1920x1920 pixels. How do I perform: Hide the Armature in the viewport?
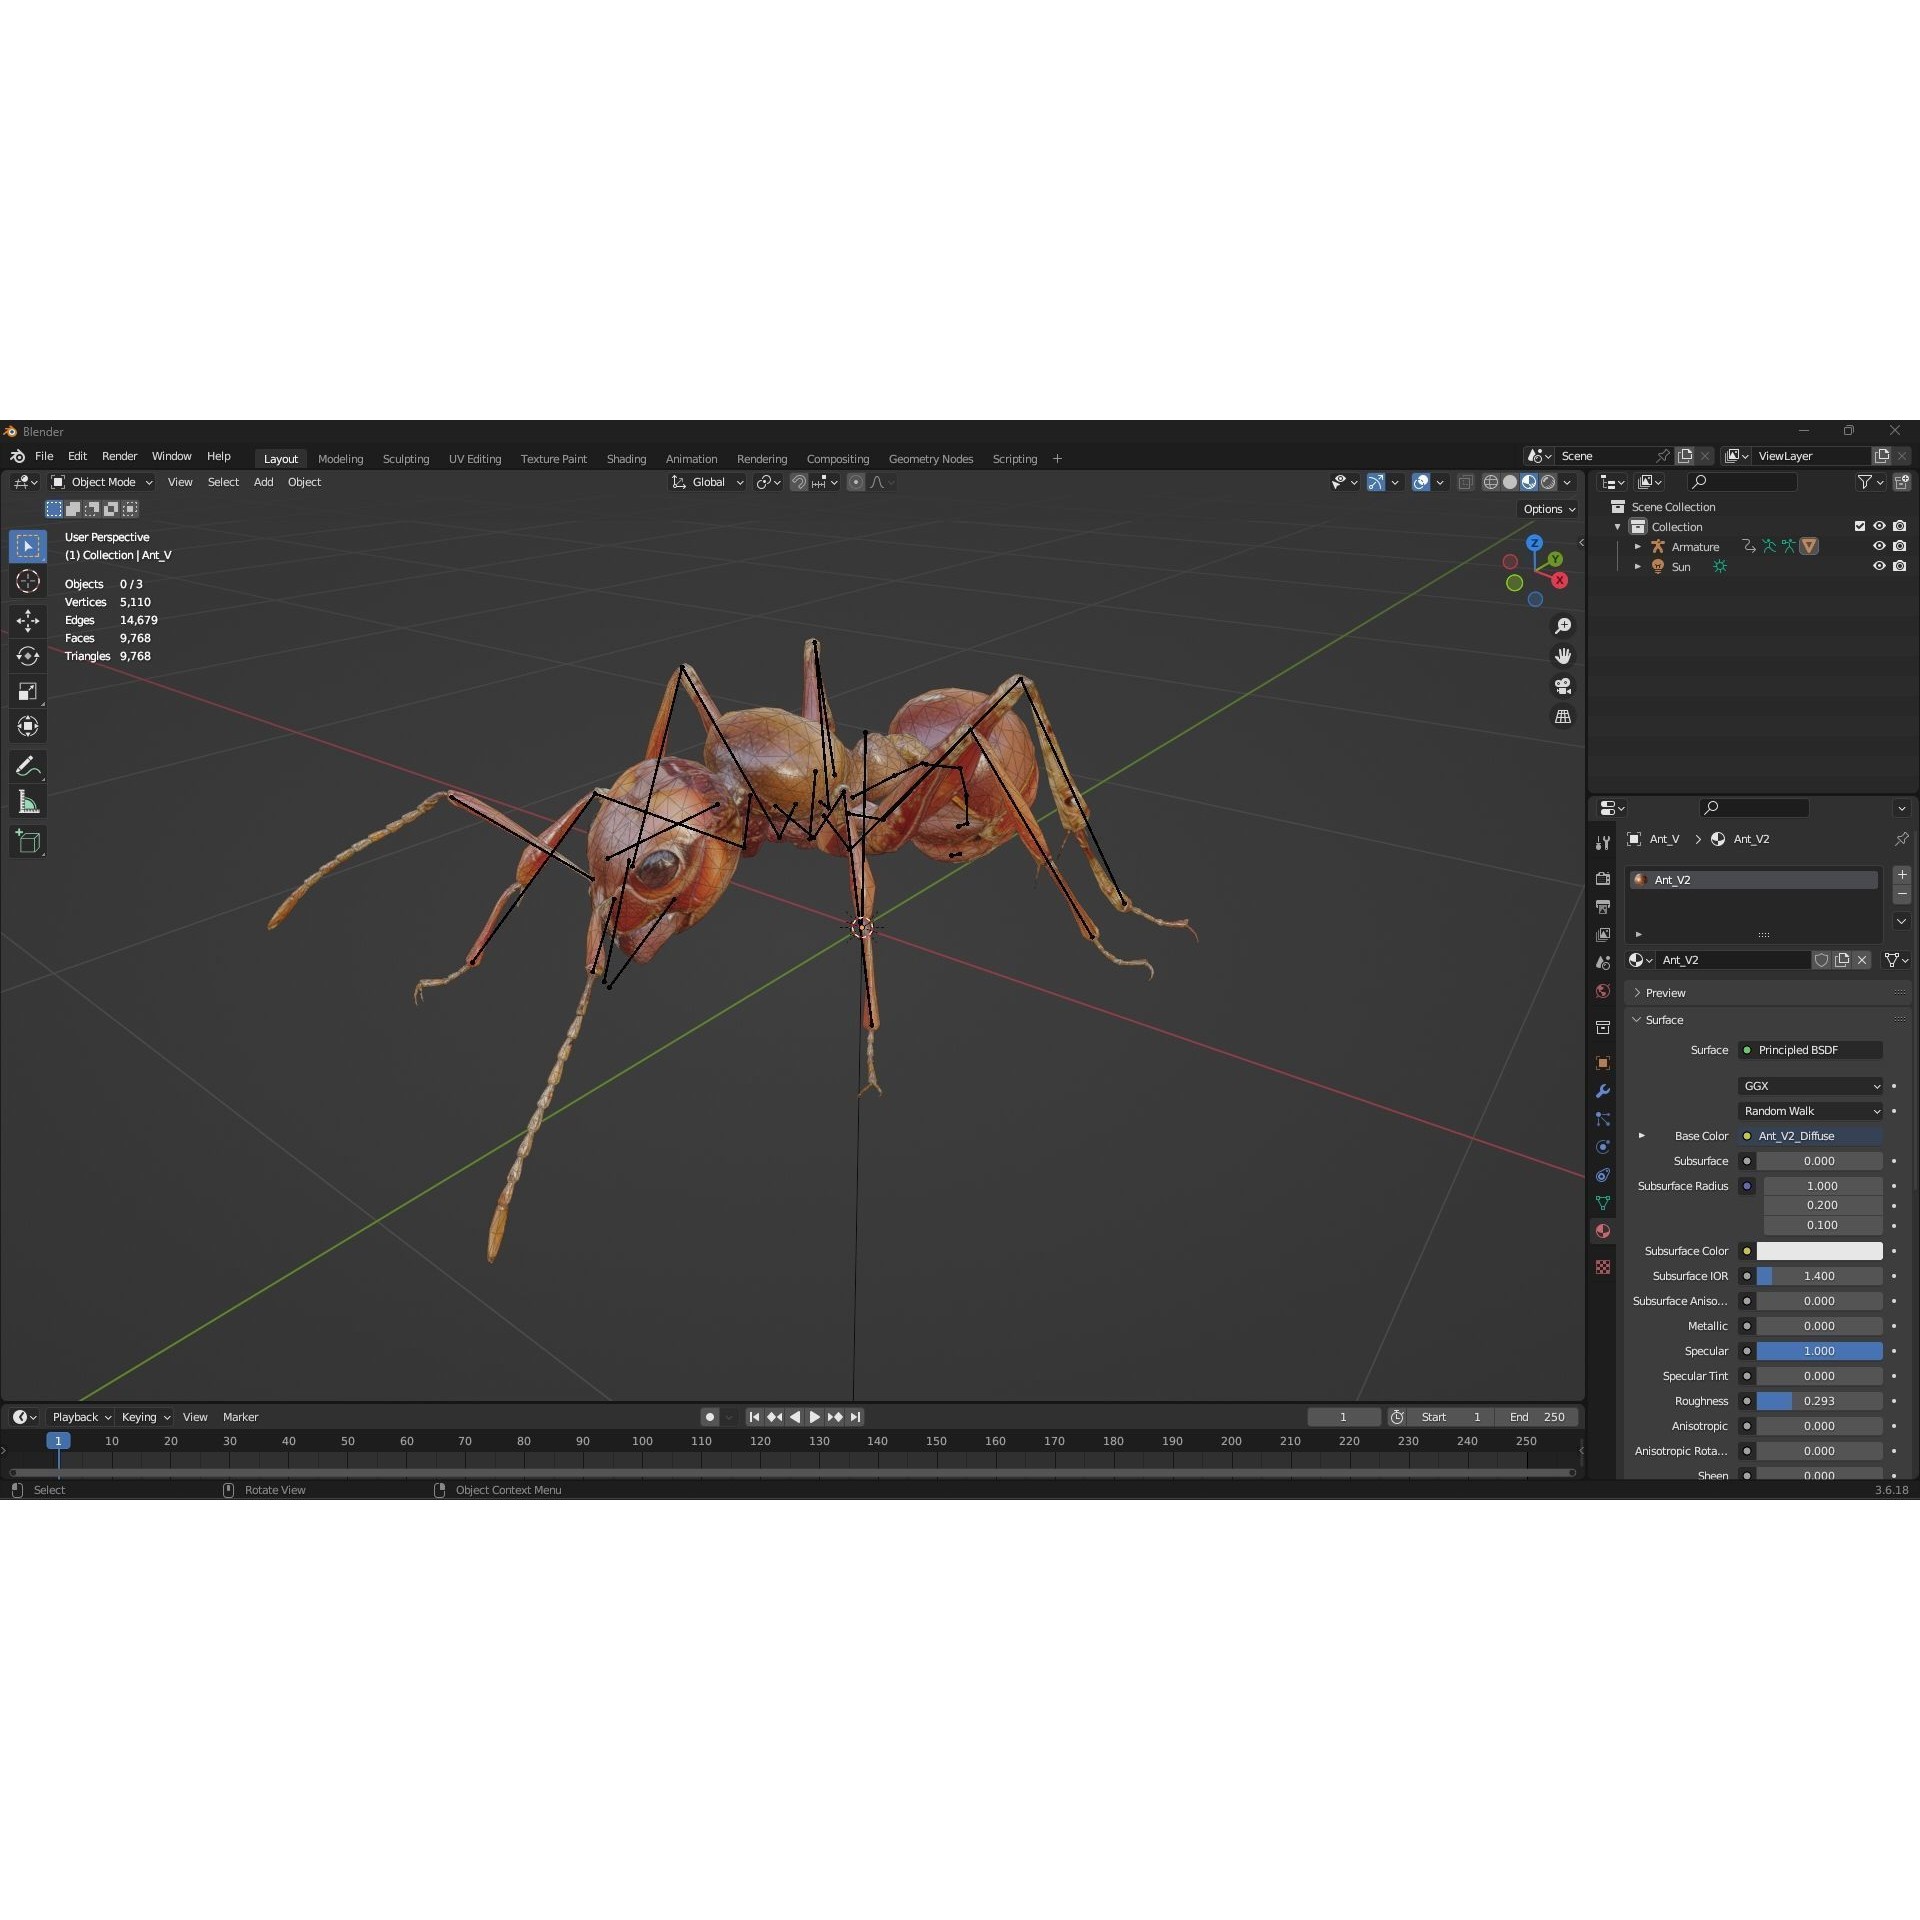(1880, 547)
